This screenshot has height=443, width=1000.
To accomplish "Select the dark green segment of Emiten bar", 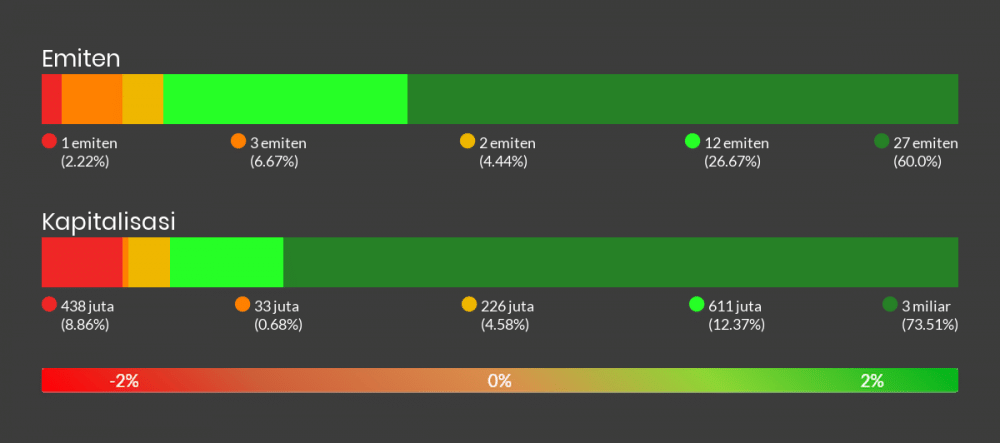I will (682, 99).
